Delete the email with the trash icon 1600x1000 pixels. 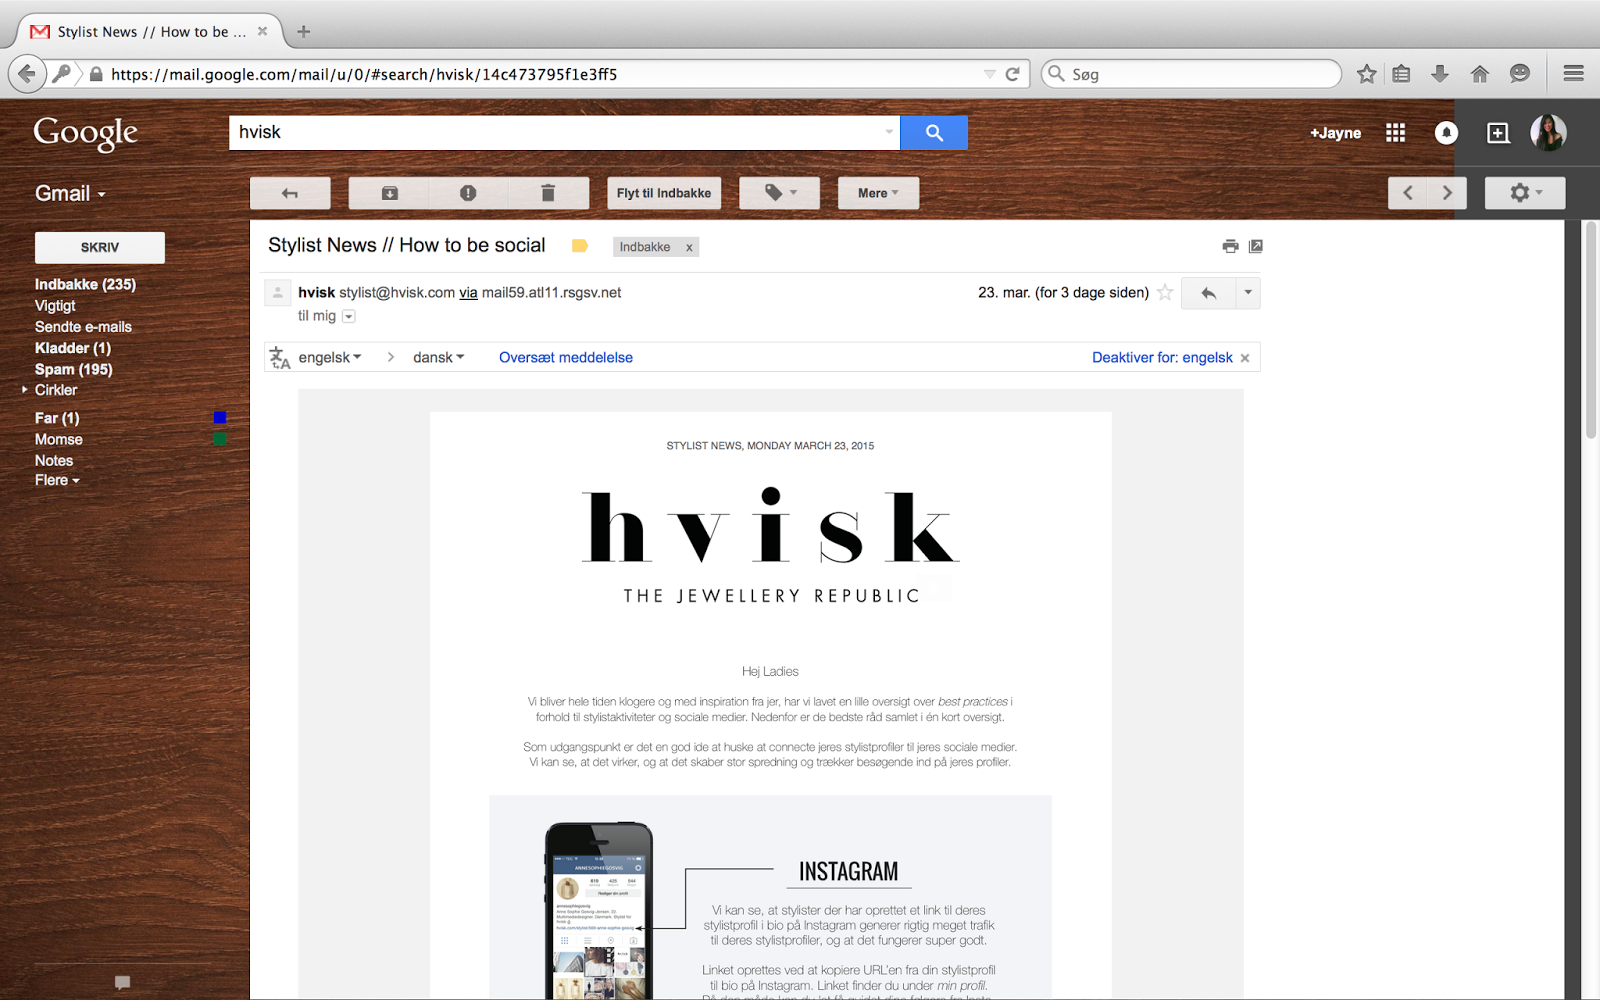tap(548, 193)
